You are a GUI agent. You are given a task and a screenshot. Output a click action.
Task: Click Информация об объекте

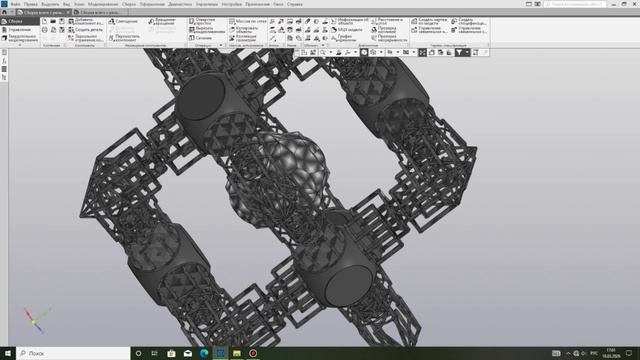tap(349, 21)
